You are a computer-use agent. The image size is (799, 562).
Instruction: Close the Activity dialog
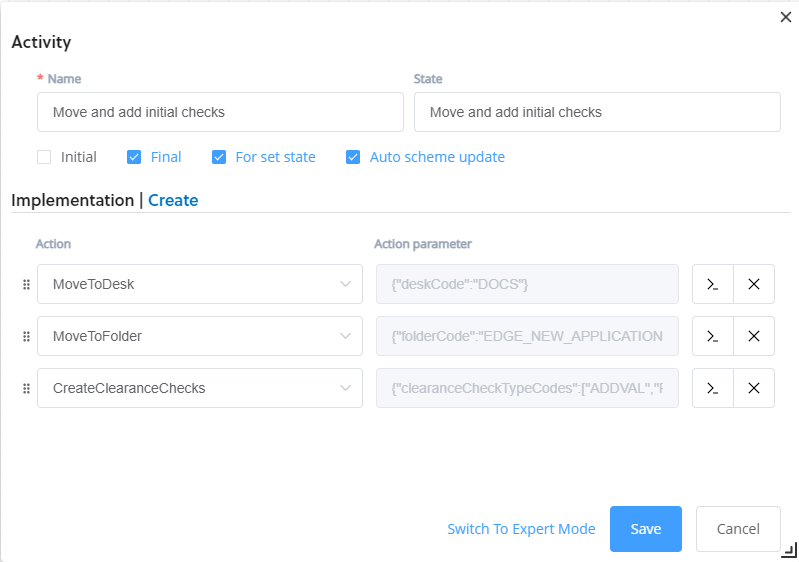[x=786, y=17]
